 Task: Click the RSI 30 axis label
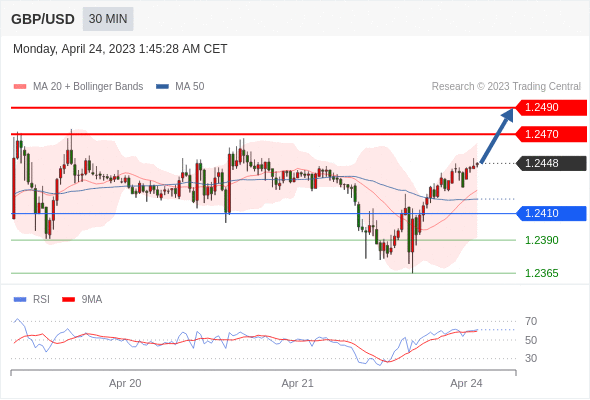531,358
